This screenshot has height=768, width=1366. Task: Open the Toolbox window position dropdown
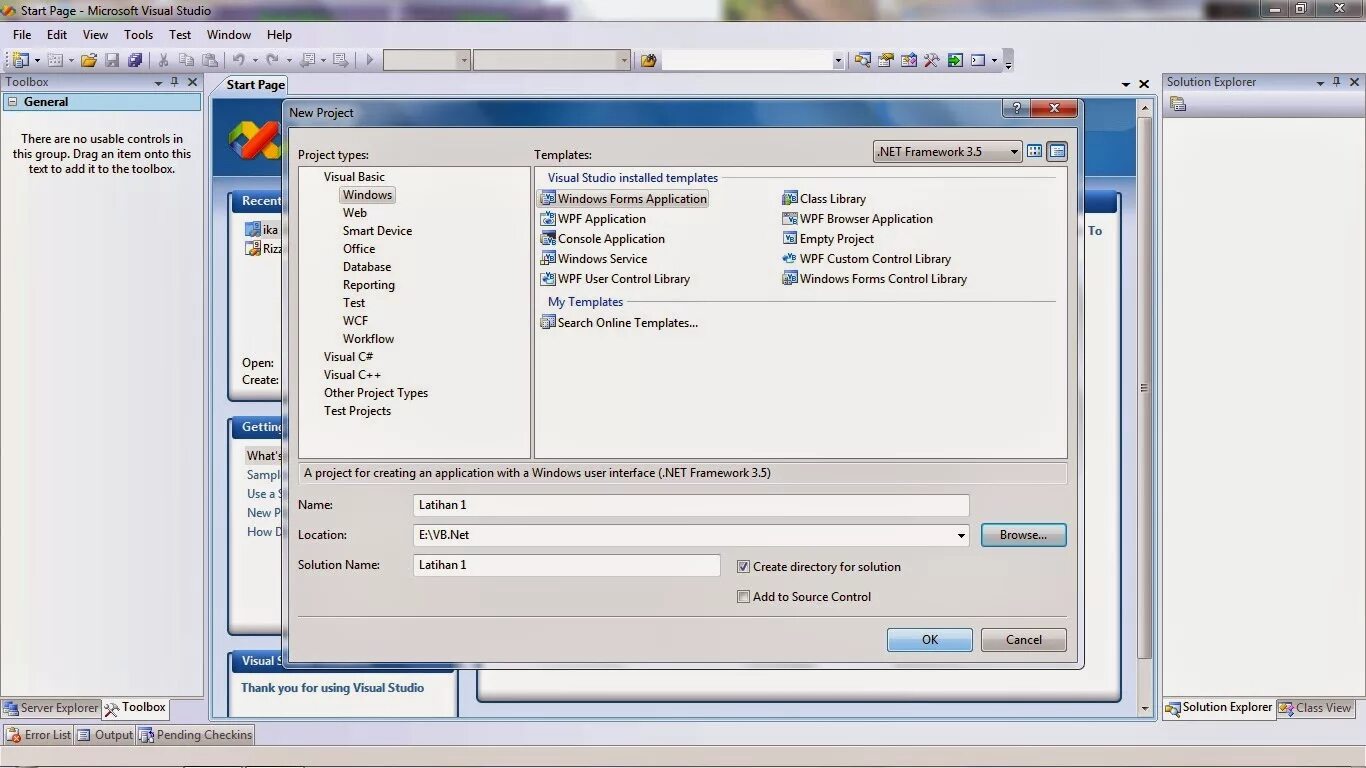[158, 83]
